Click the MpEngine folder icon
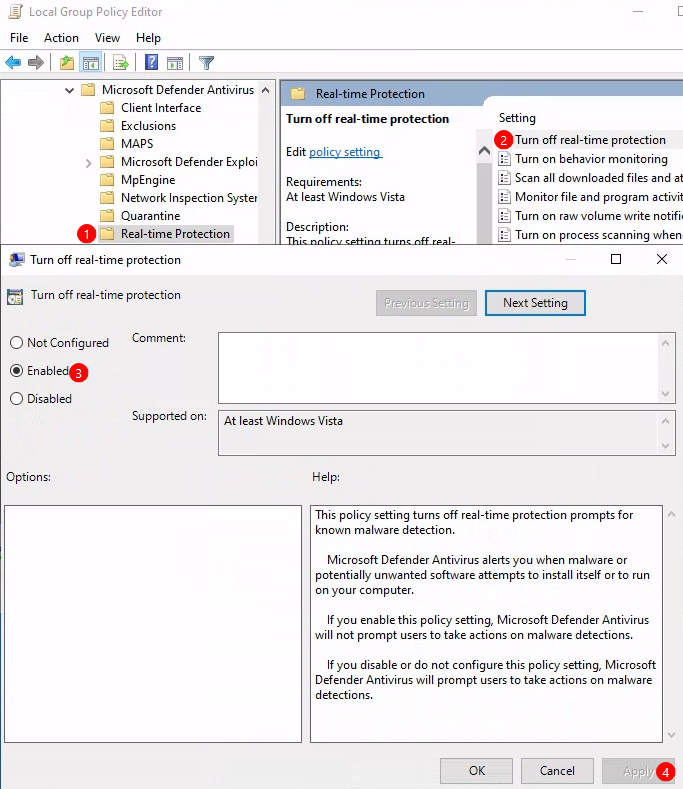This screenshot has height=789, width=683. tap(107, 180)
